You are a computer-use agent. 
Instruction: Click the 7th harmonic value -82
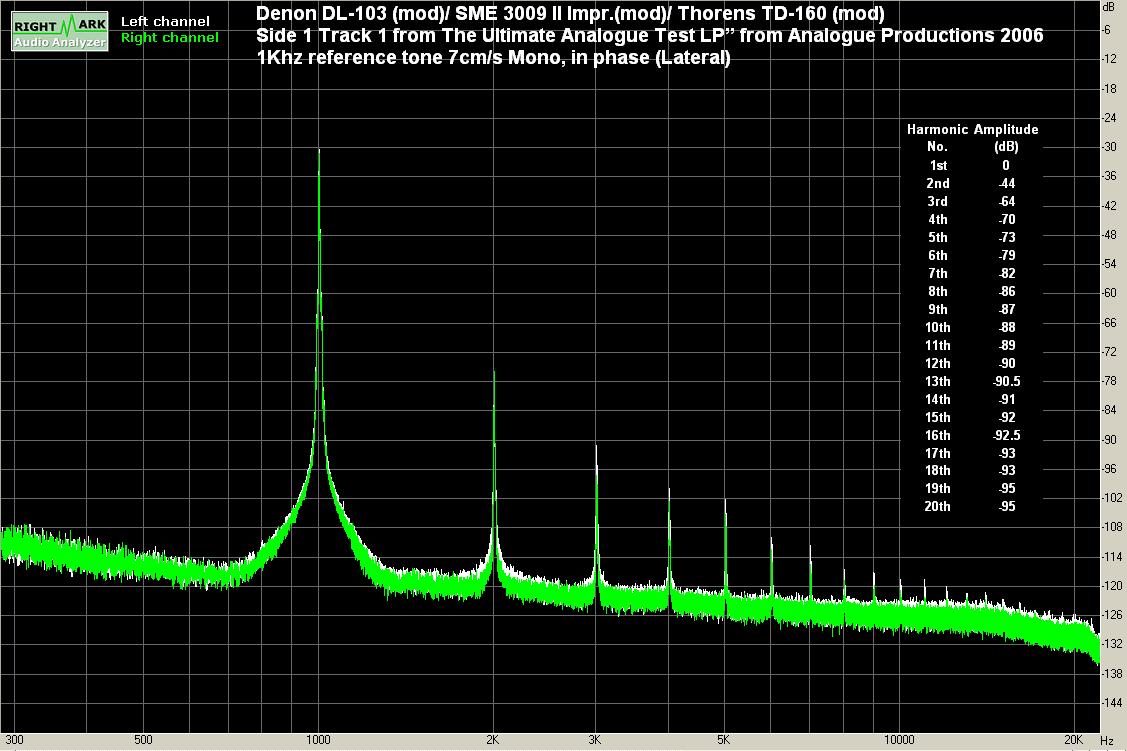1006,273
